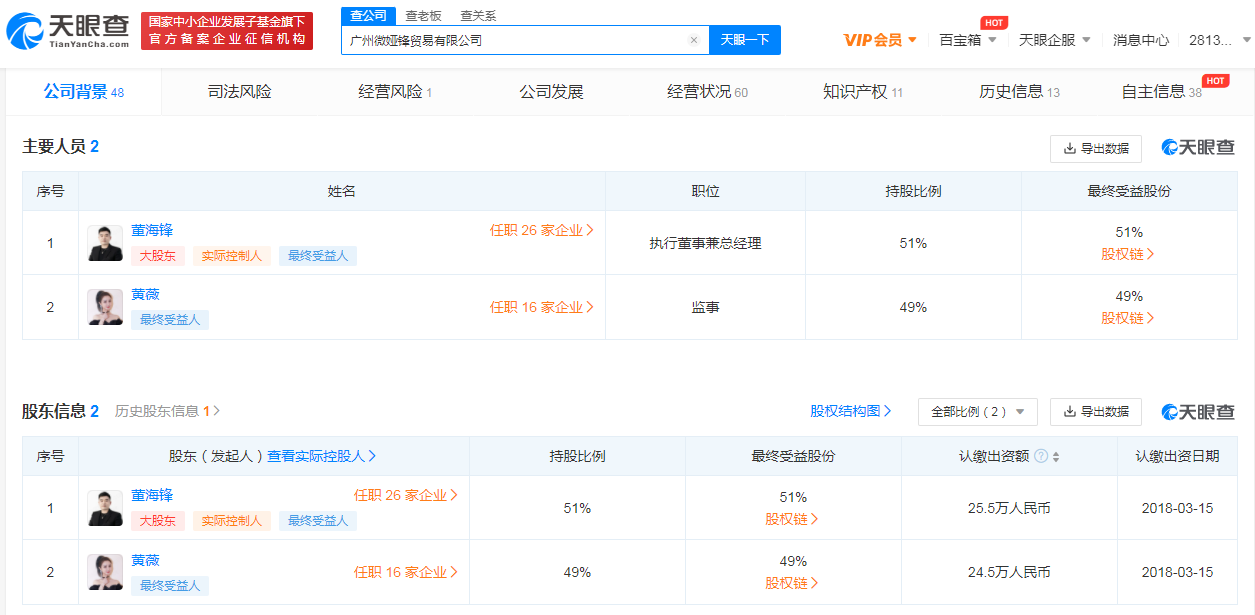Image resolution: width=1255 pixels, height=615 pixels.
Task: Open the TianYanCha logo homepage
Action: click(69, 32)
